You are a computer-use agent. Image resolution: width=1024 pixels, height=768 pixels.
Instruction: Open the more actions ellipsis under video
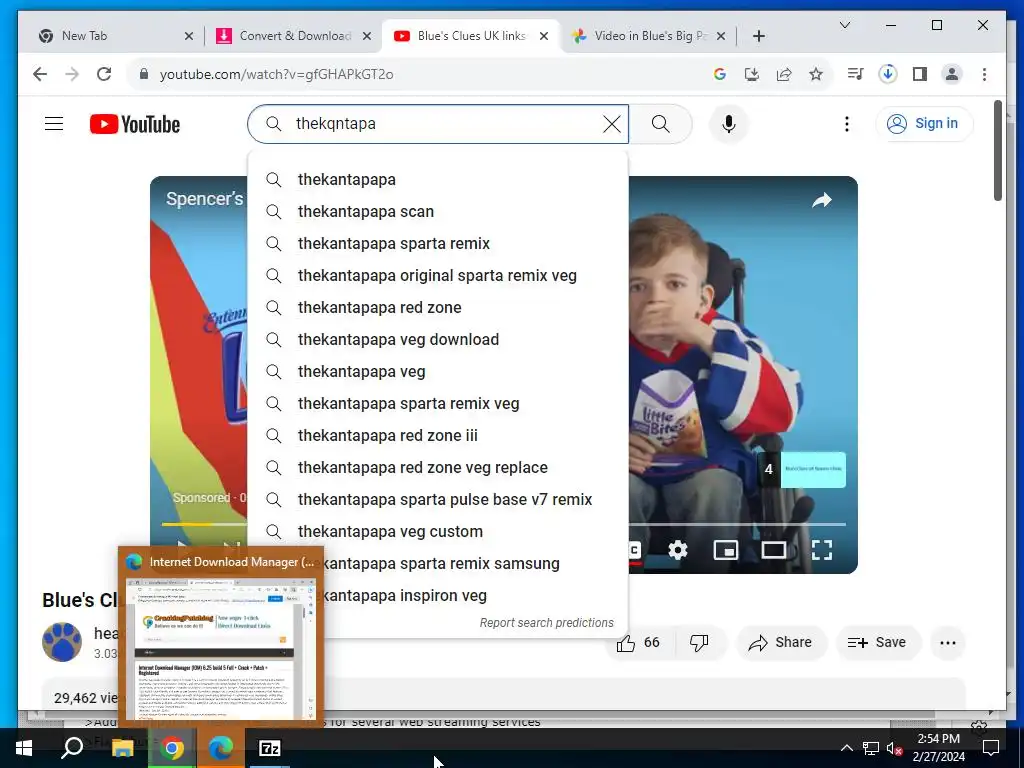coord(948,643)
